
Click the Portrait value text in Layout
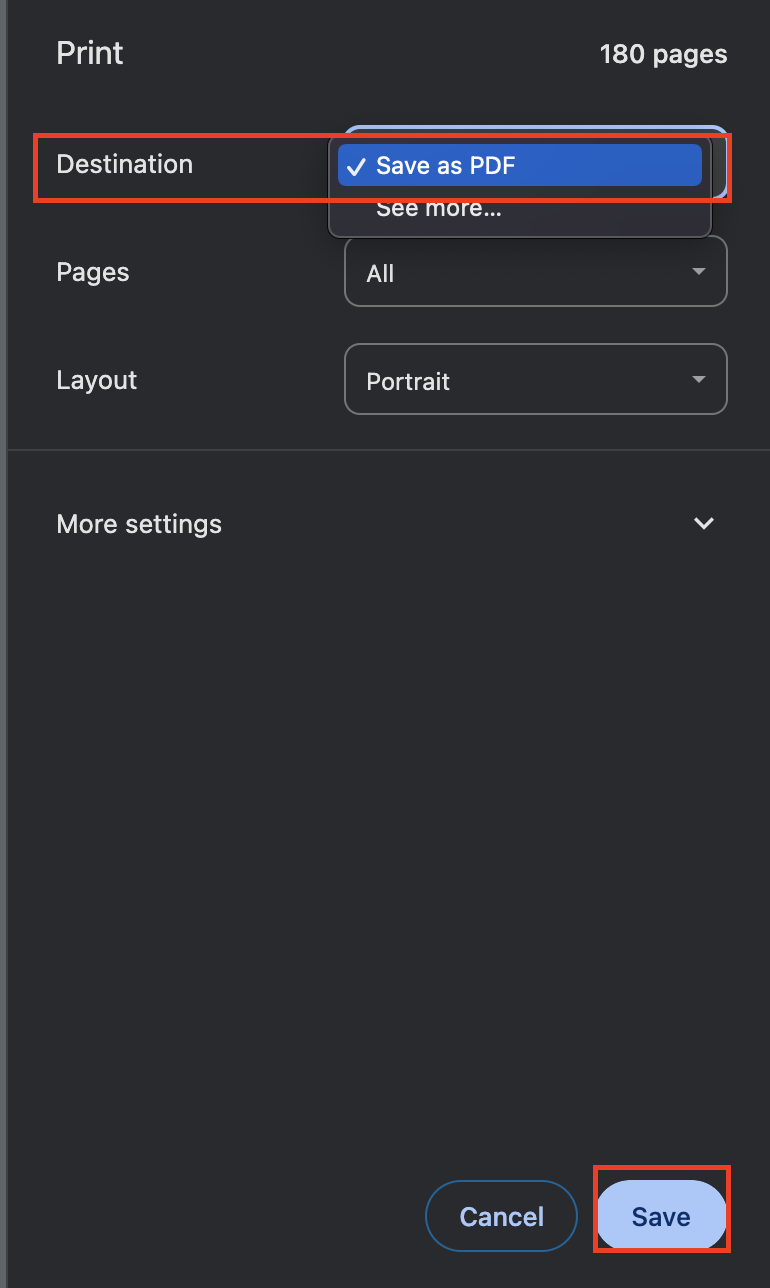pyautogui.click(x=408, y=381)
